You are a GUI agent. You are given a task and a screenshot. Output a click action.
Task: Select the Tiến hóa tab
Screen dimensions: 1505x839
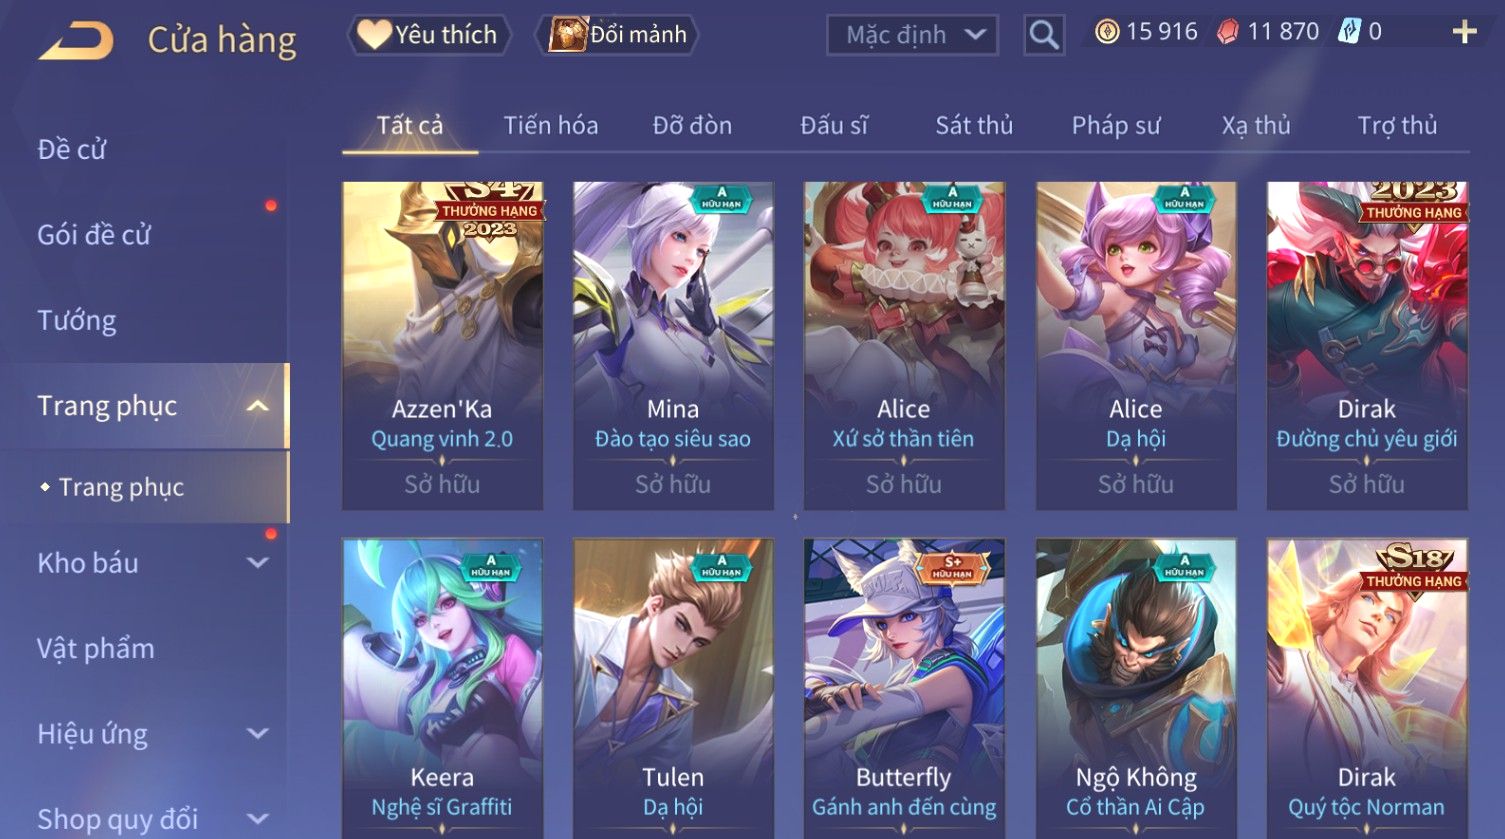tap(551, 125)
